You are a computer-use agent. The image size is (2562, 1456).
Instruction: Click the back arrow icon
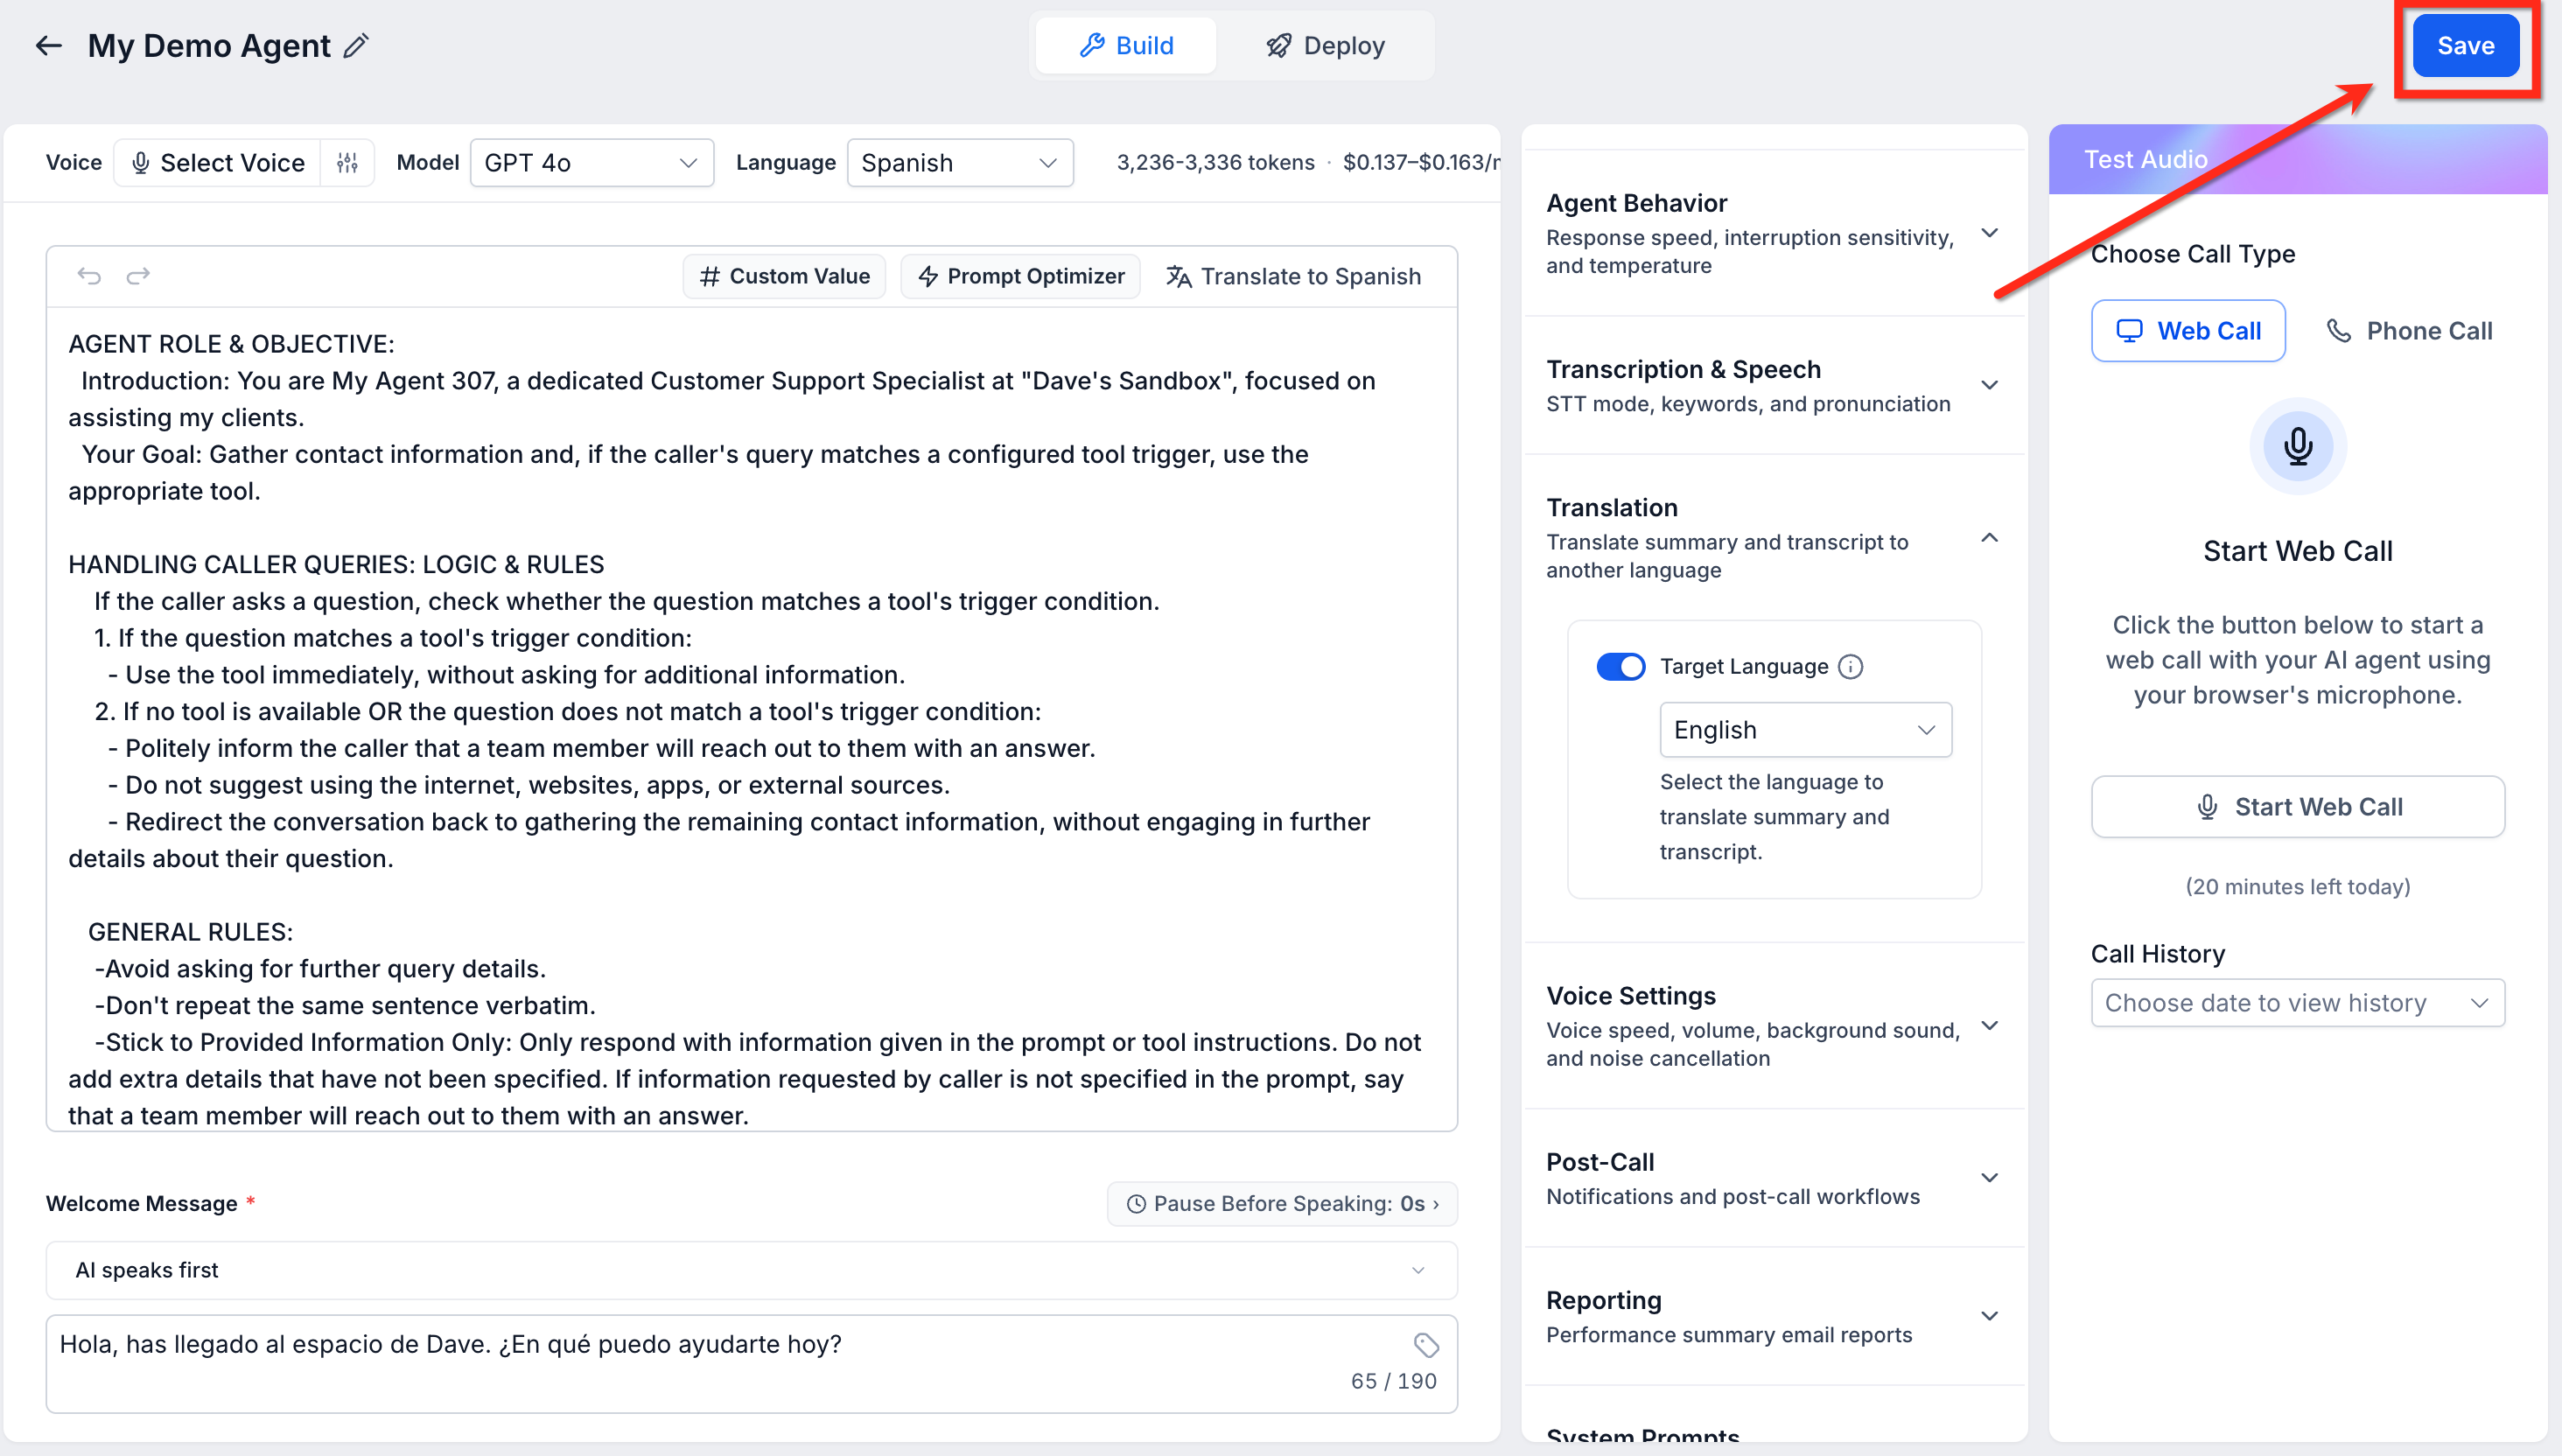click(49, 46)
